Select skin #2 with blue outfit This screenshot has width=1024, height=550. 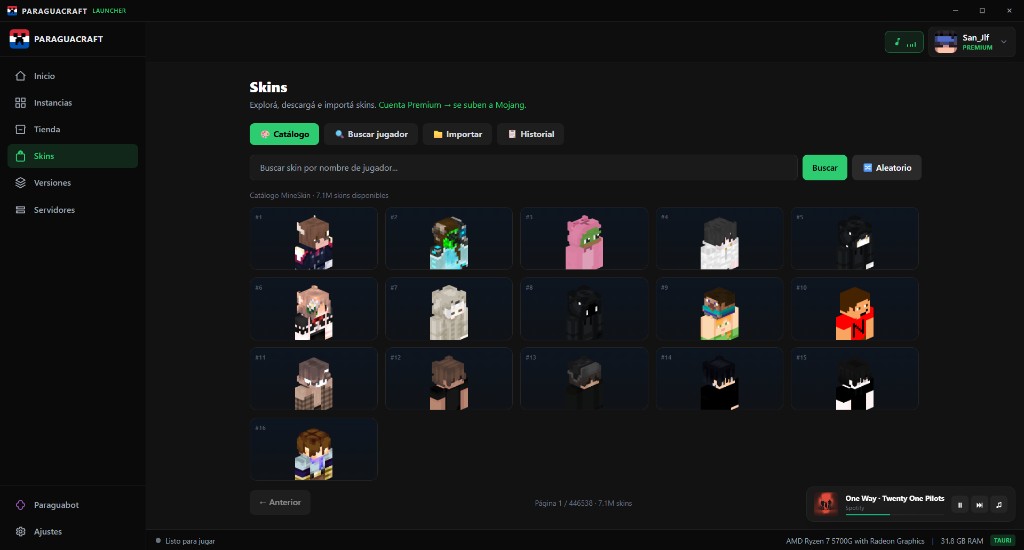(449, 238)
